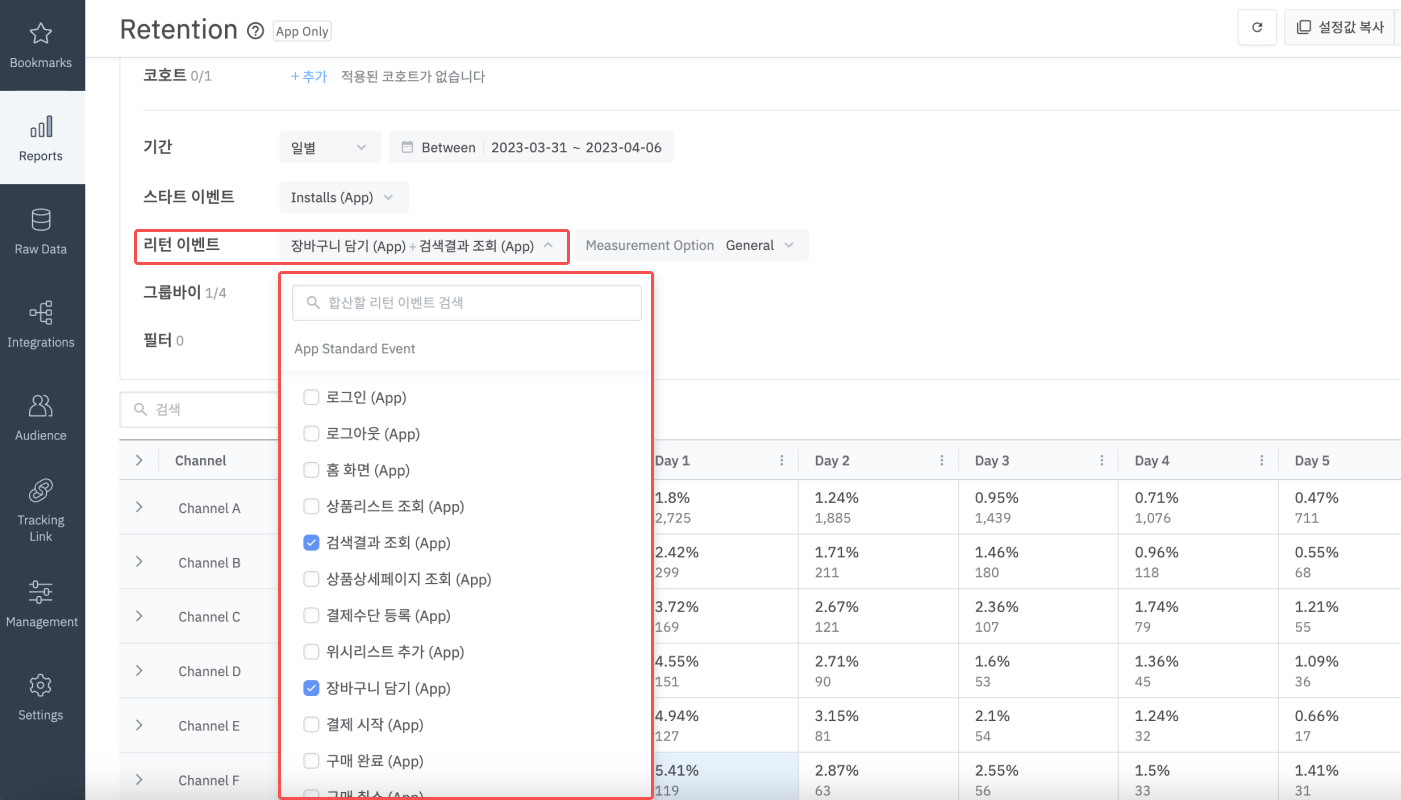1401x800 pixels.
Task: Click Channel E Day 4 cell 1.24%
Action: (x=1198, y=725)
